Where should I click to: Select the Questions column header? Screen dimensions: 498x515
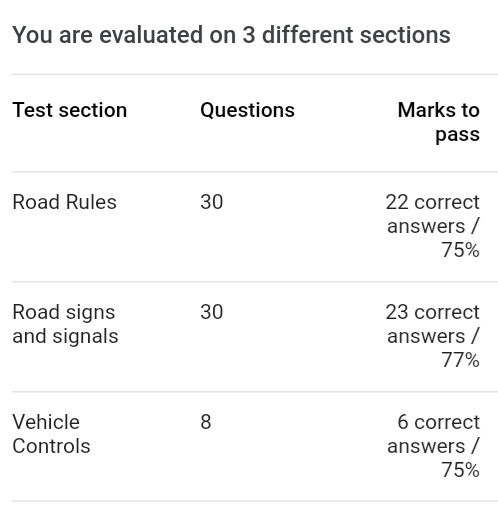point(247,110)
